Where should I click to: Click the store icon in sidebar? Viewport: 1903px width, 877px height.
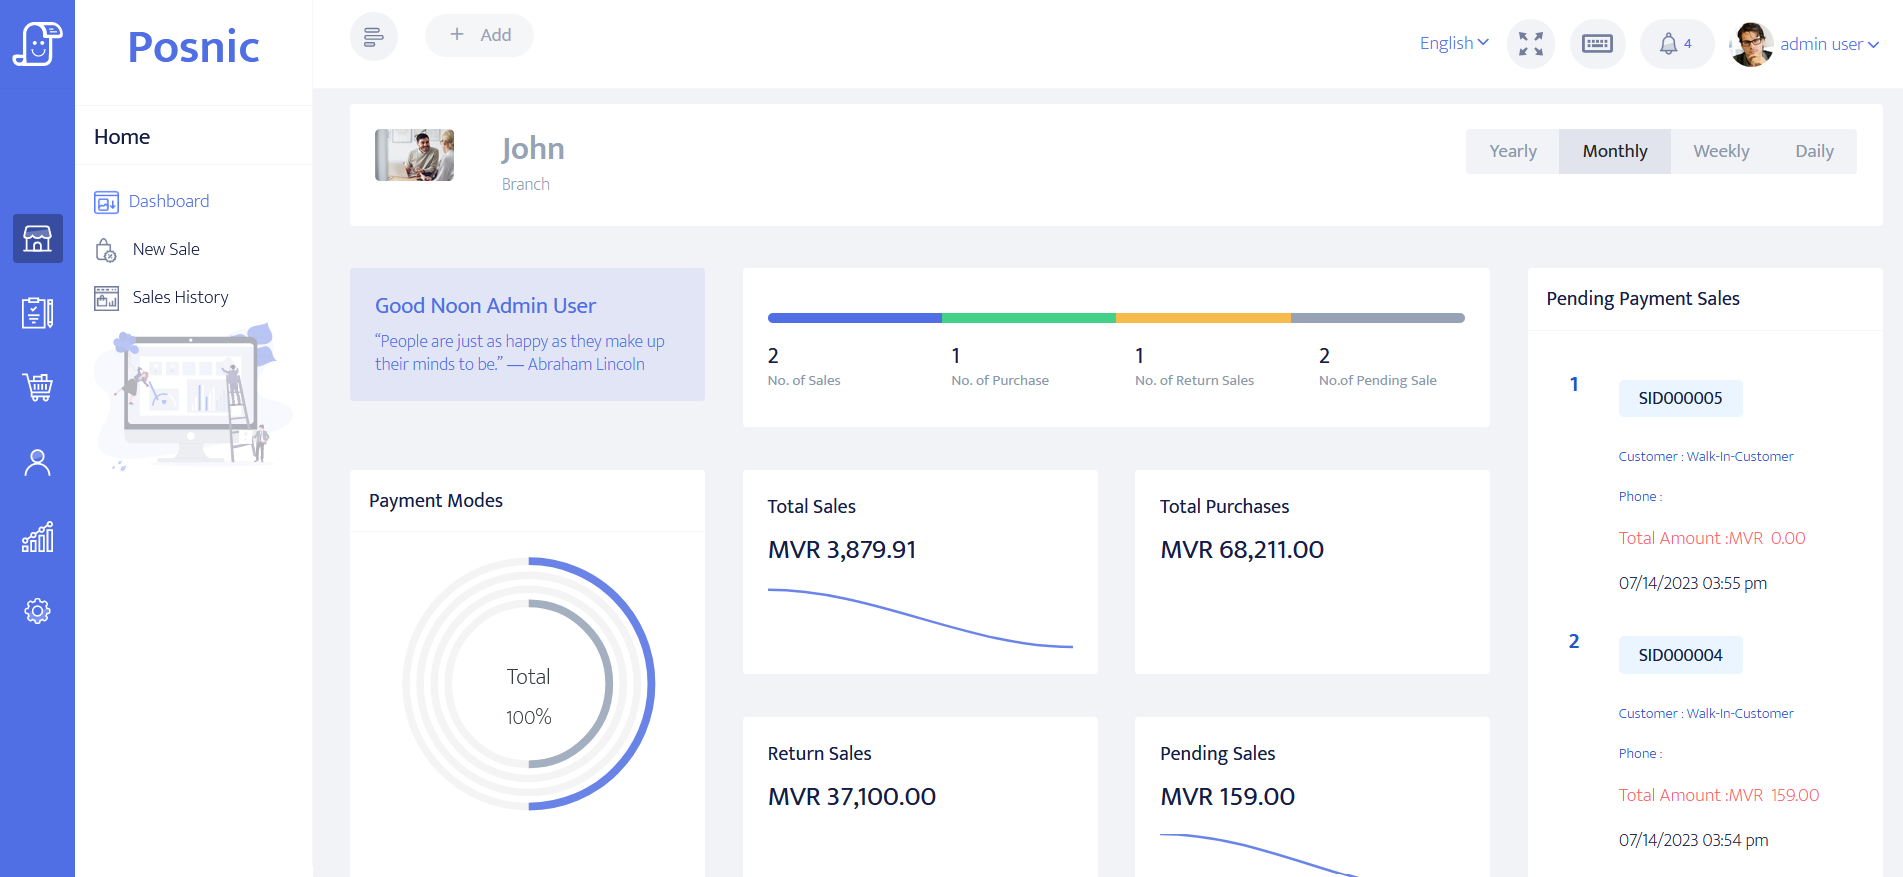(38, 239)
